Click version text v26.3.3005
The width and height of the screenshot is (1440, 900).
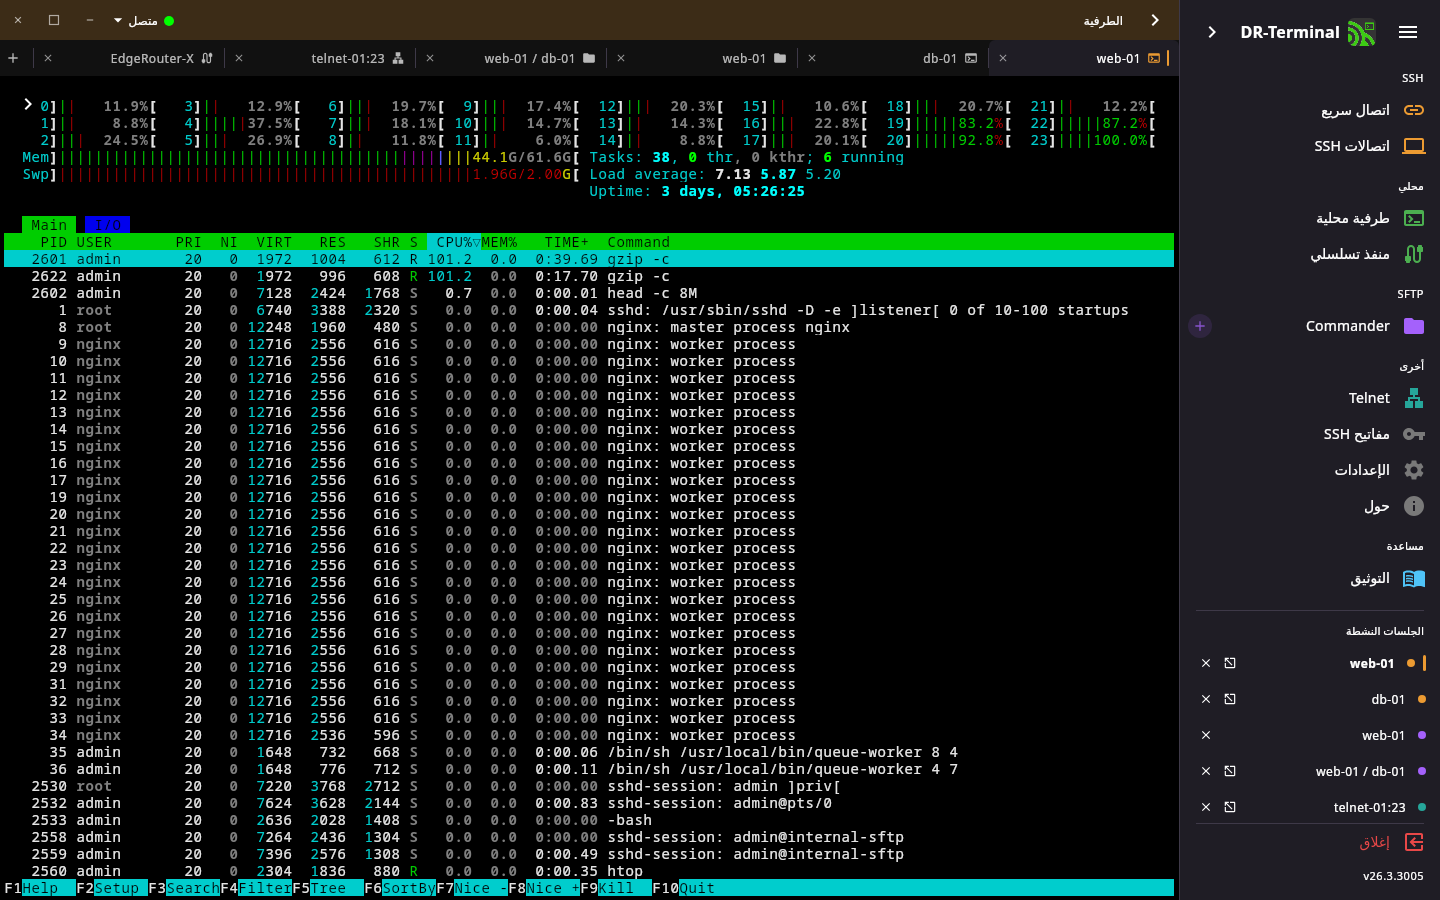tap(1393, 876)
